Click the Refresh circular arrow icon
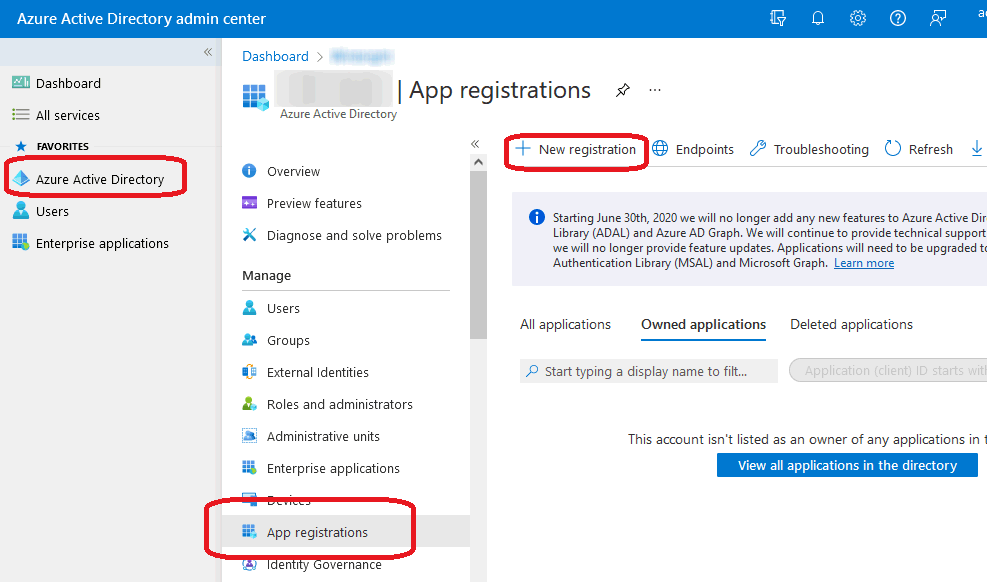 tap(892, 149)
